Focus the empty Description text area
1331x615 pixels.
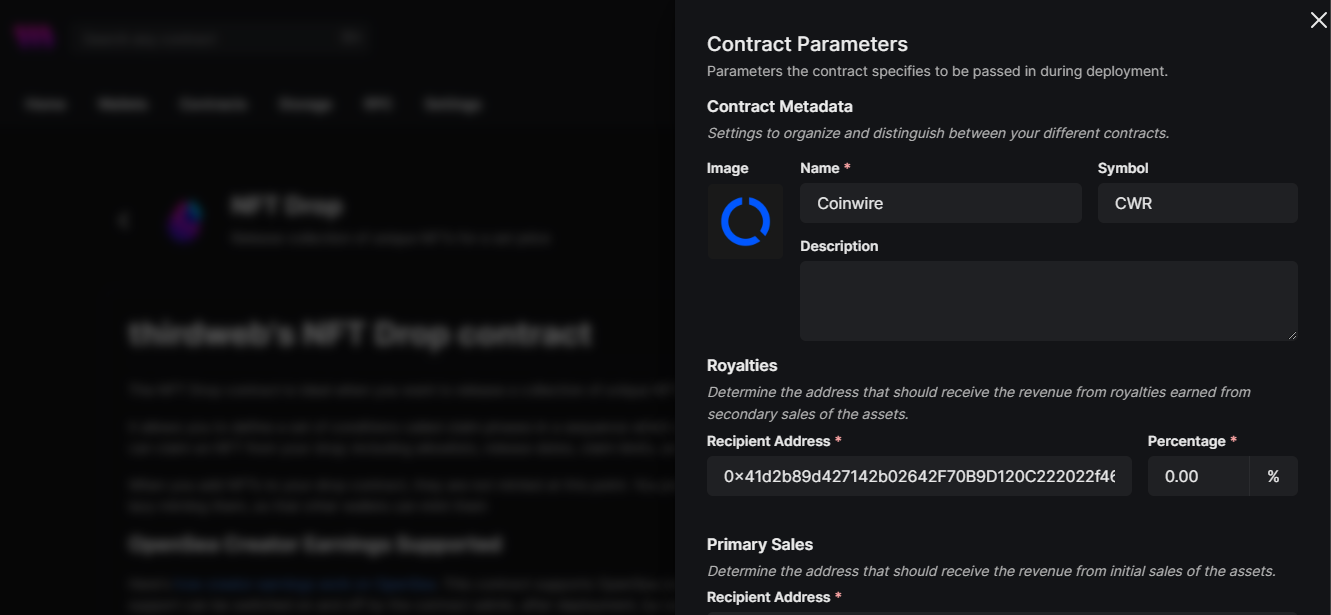click(1047, 300)
